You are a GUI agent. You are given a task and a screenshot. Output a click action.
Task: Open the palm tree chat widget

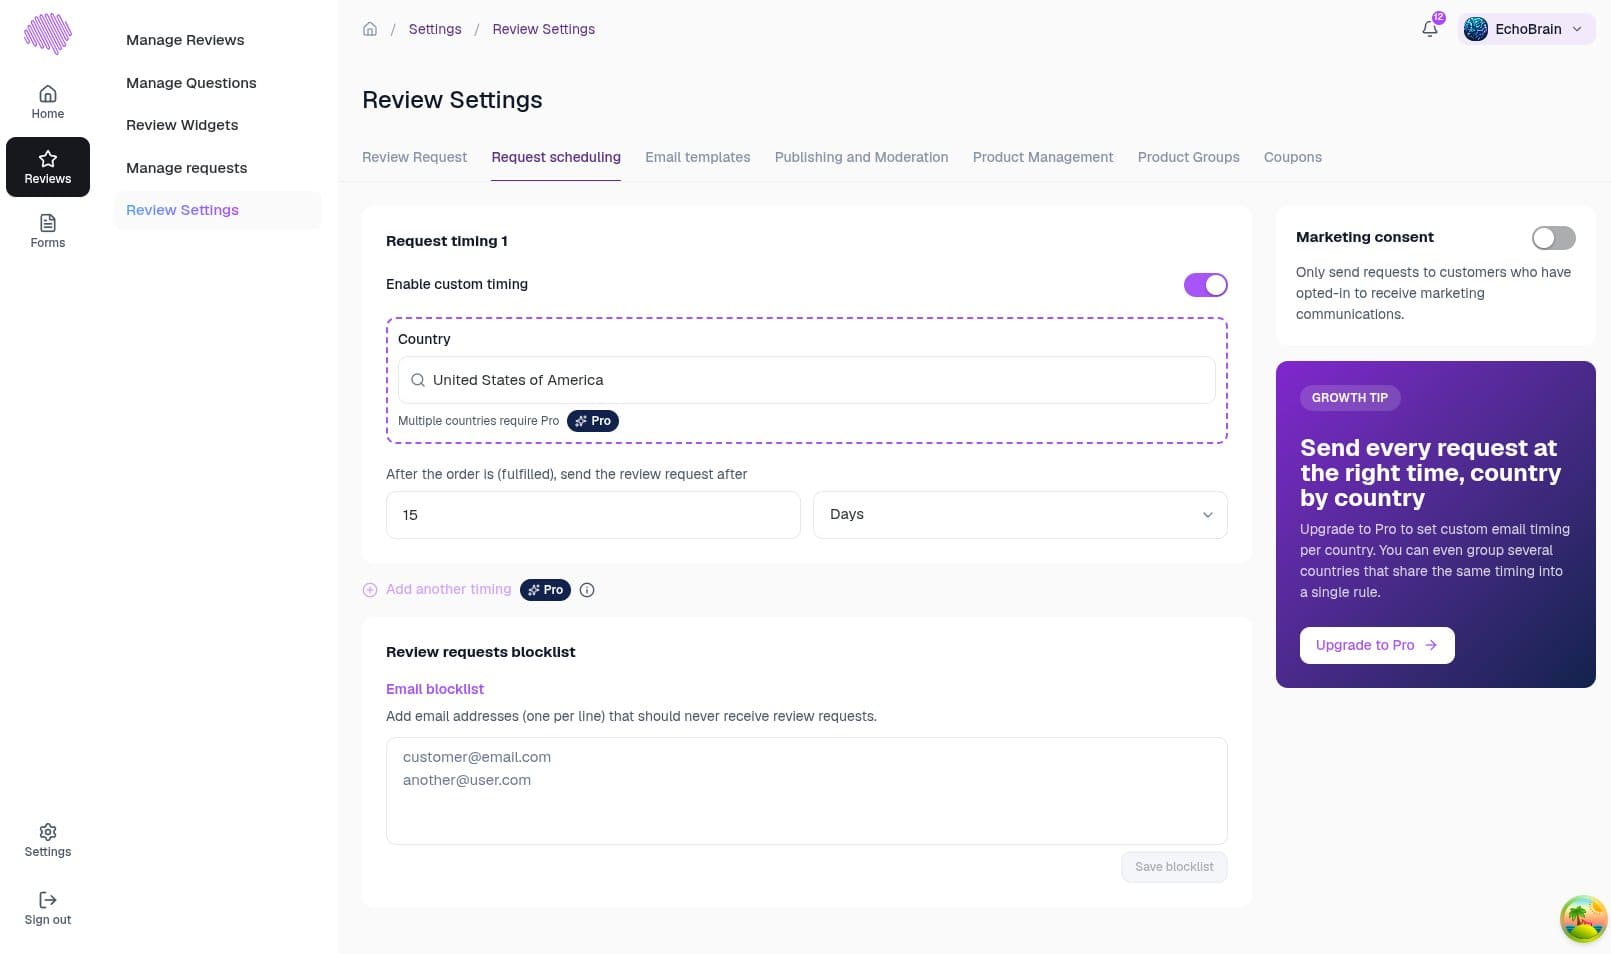tap(1584, 918)
